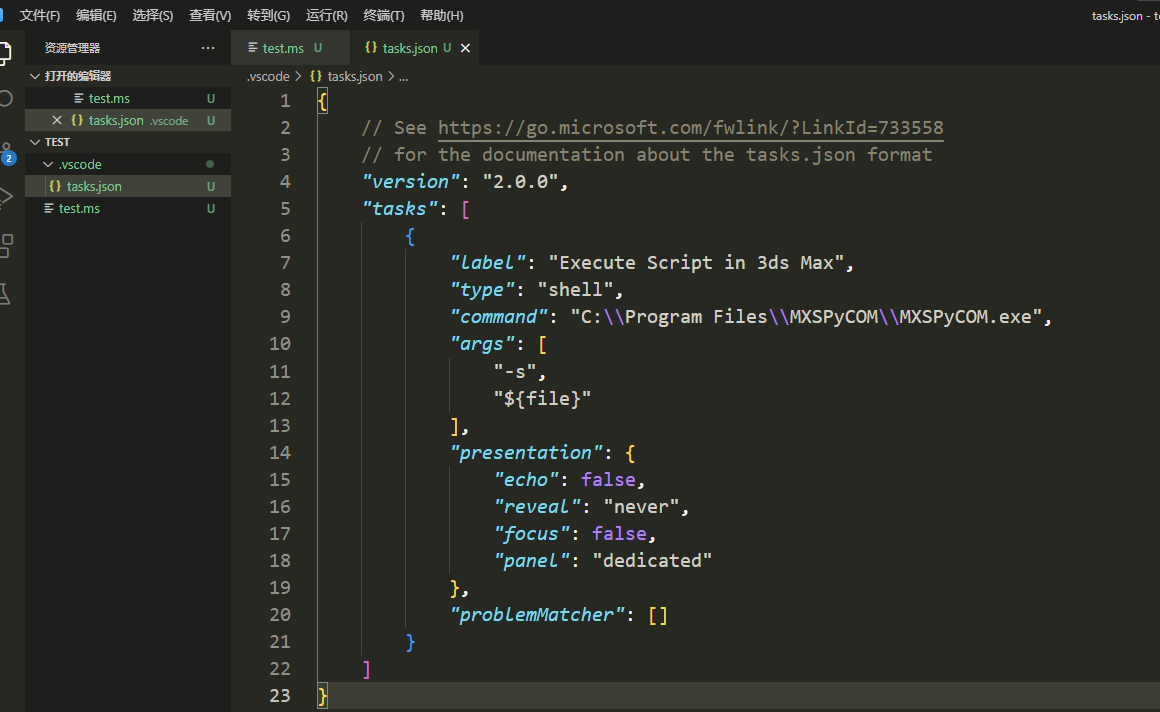Open the Source Control view with badge 2
The width and height of the screenshot is (1160, 712).
click(7, 152)
